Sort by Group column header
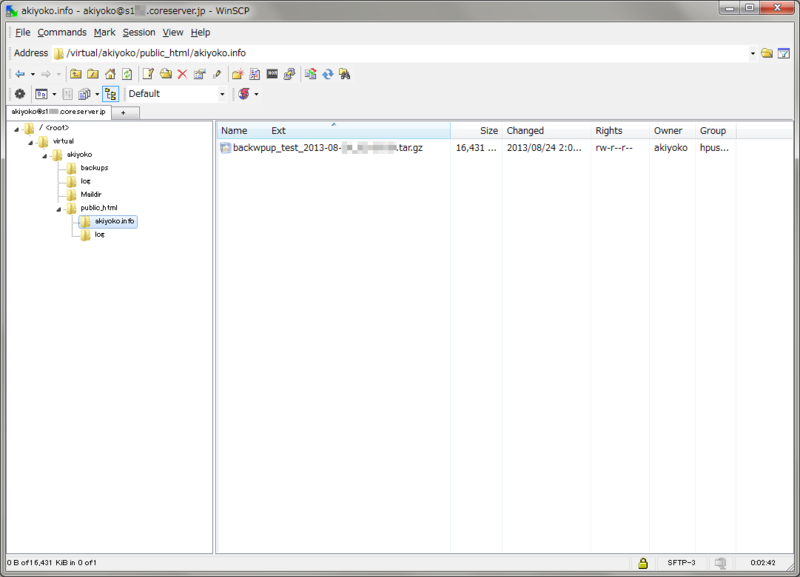 point(715,131)
